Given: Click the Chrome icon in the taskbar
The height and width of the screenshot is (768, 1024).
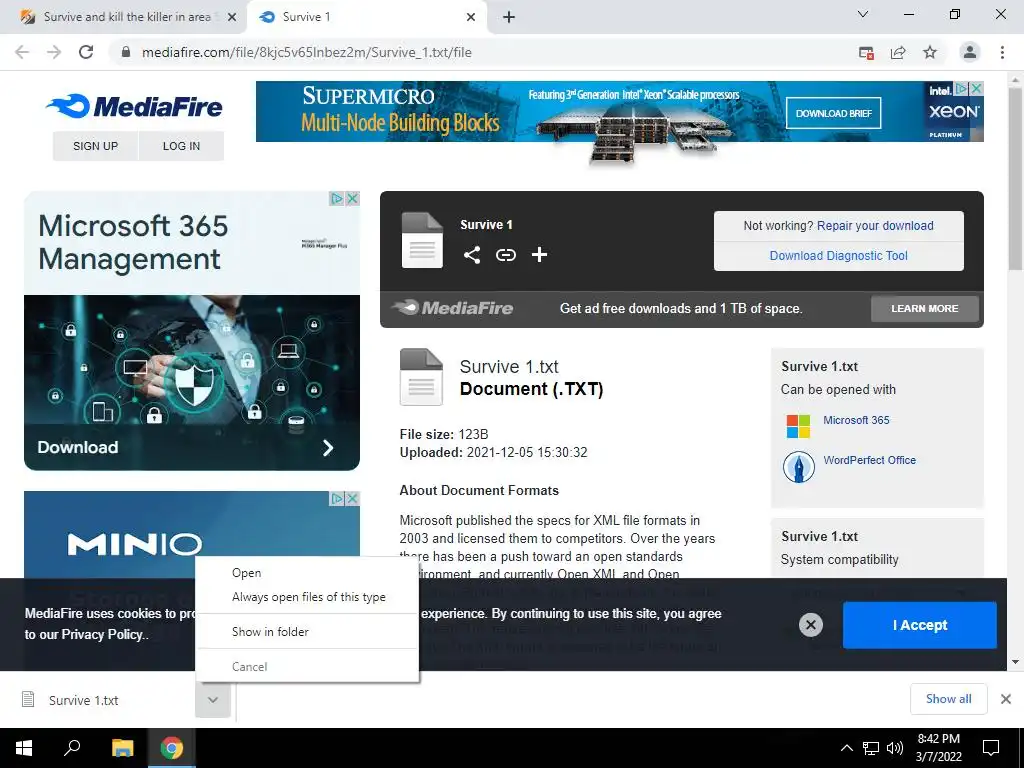Looking at the screenshot, I should [x=172, y=748].
